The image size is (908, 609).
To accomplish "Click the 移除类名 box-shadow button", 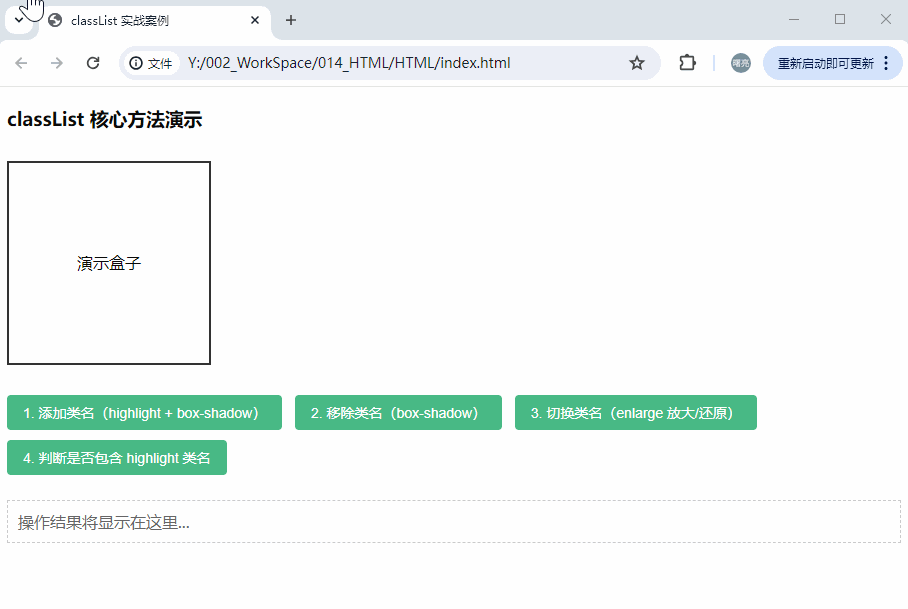I will point(398,412).
